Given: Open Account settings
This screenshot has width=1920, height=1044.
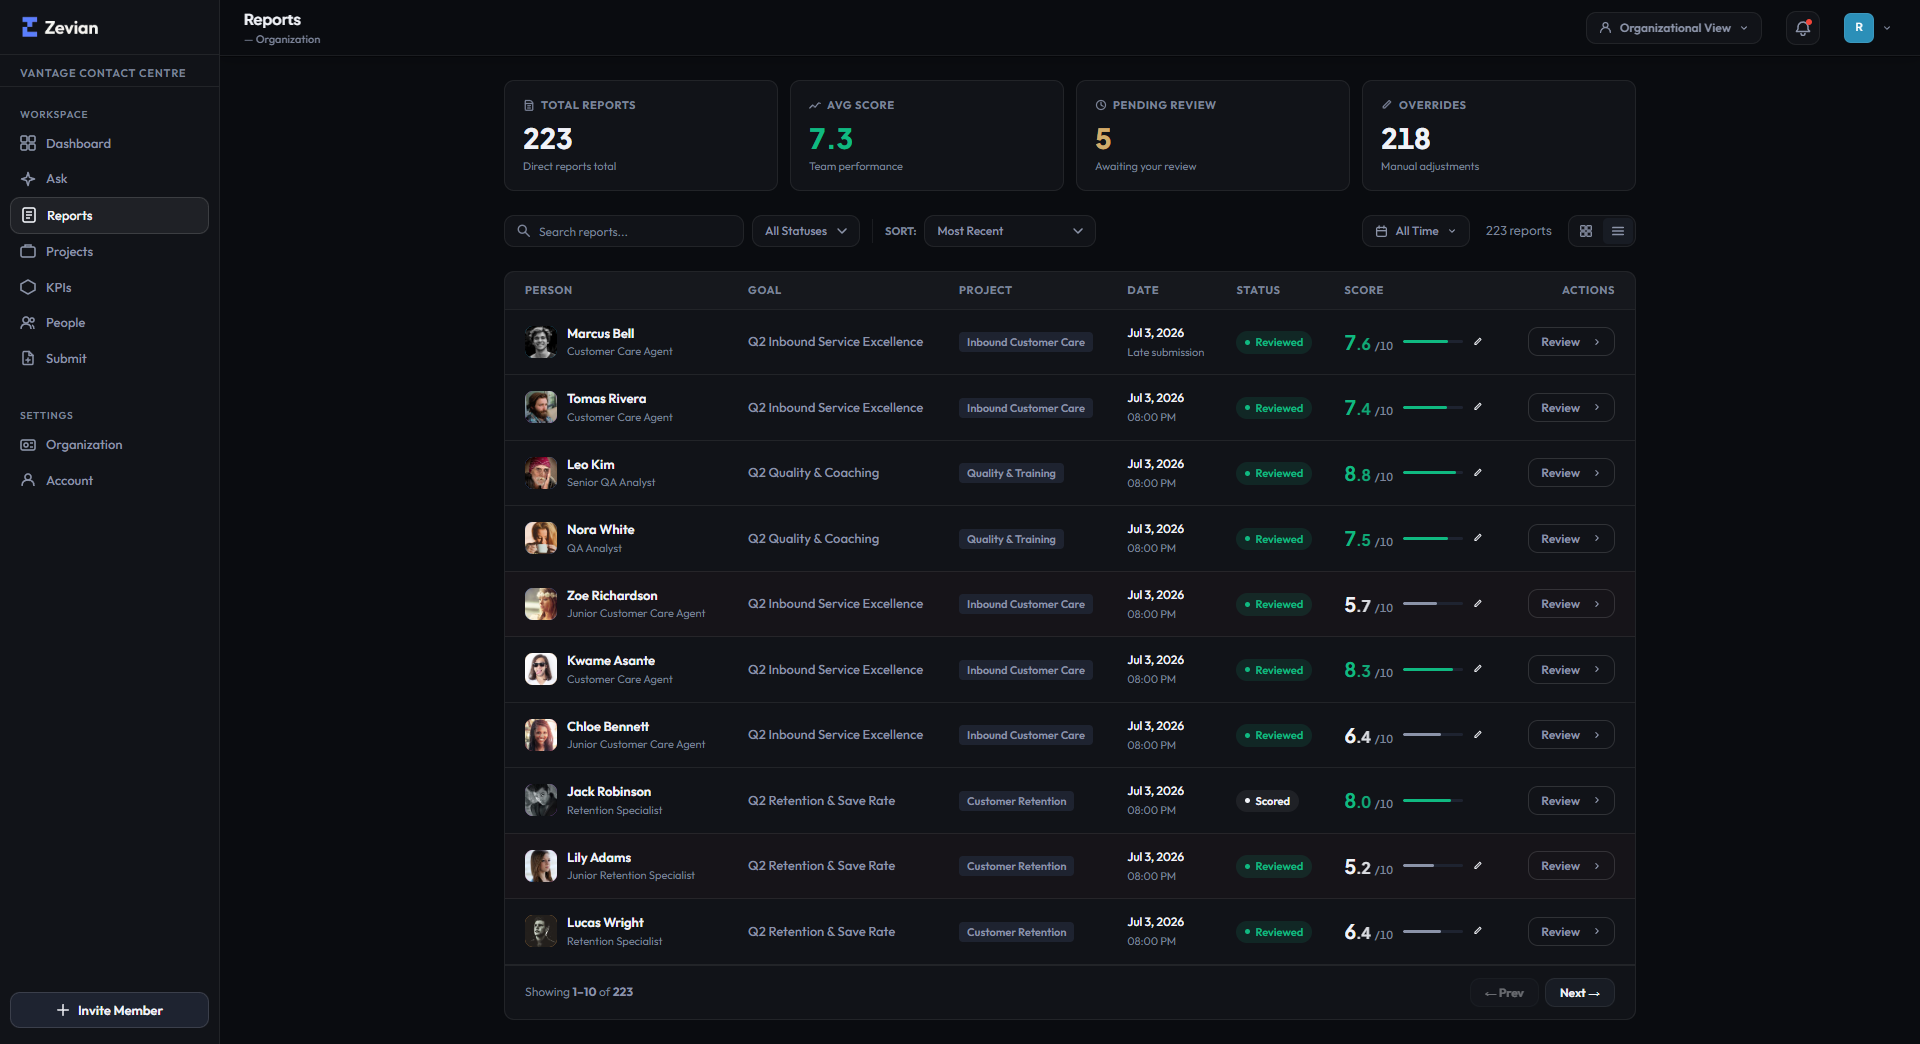Looking at the screenshot, I should pos(109,480).
